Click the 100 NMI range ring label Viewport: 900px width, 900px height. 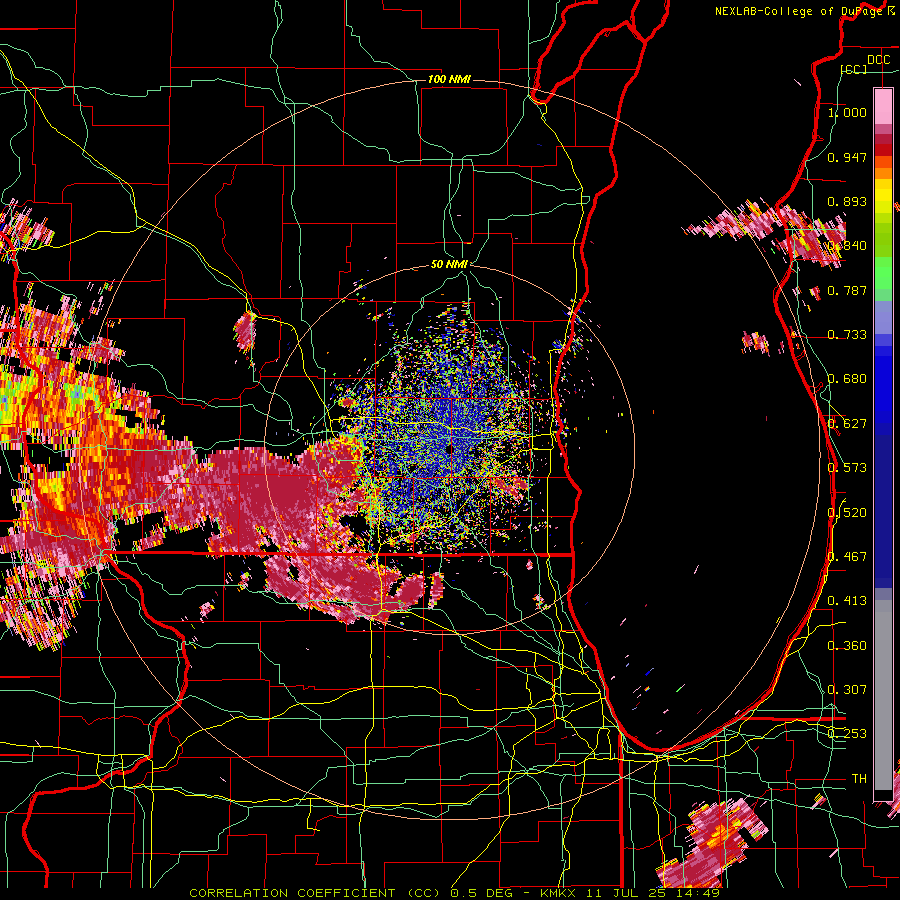(x=449, y=79)
